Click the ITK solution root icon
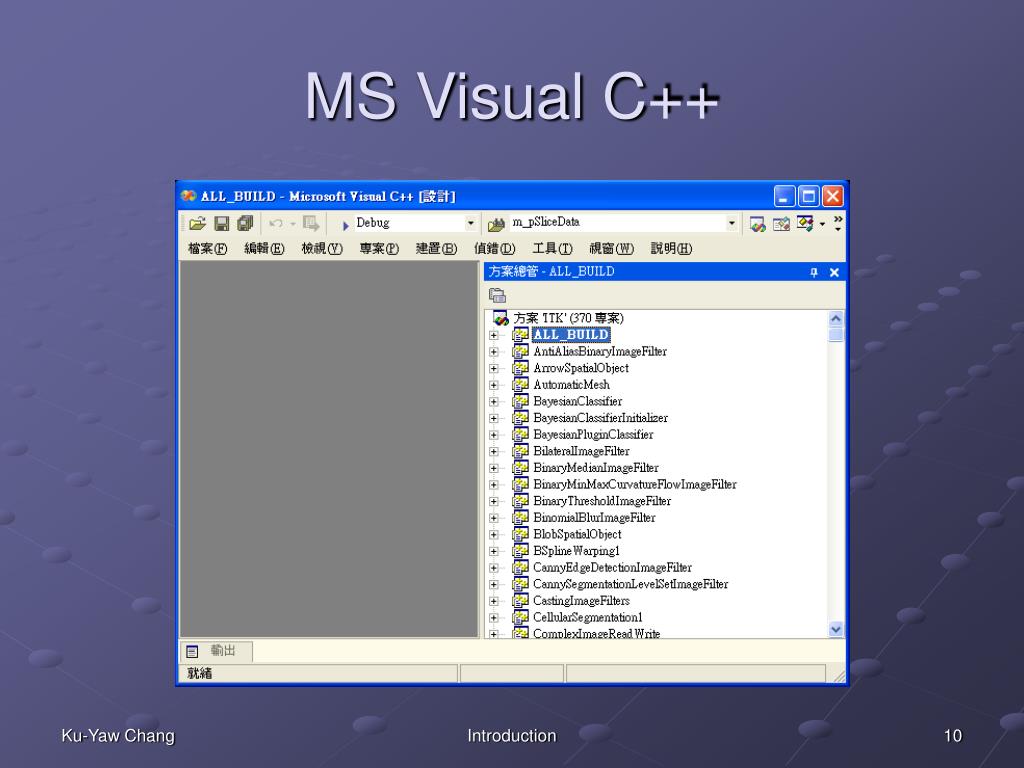 [x=500, y=319]
